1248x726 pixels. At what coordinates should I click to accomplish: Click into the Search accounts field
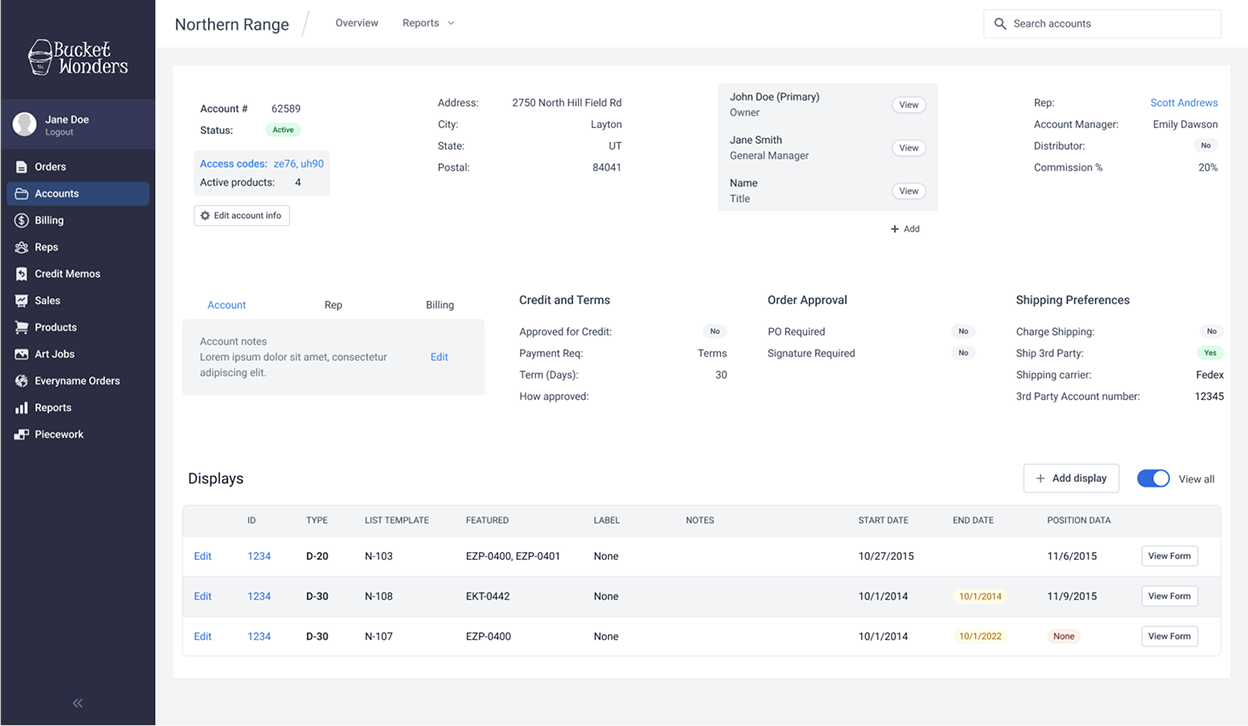point(1102,24)
